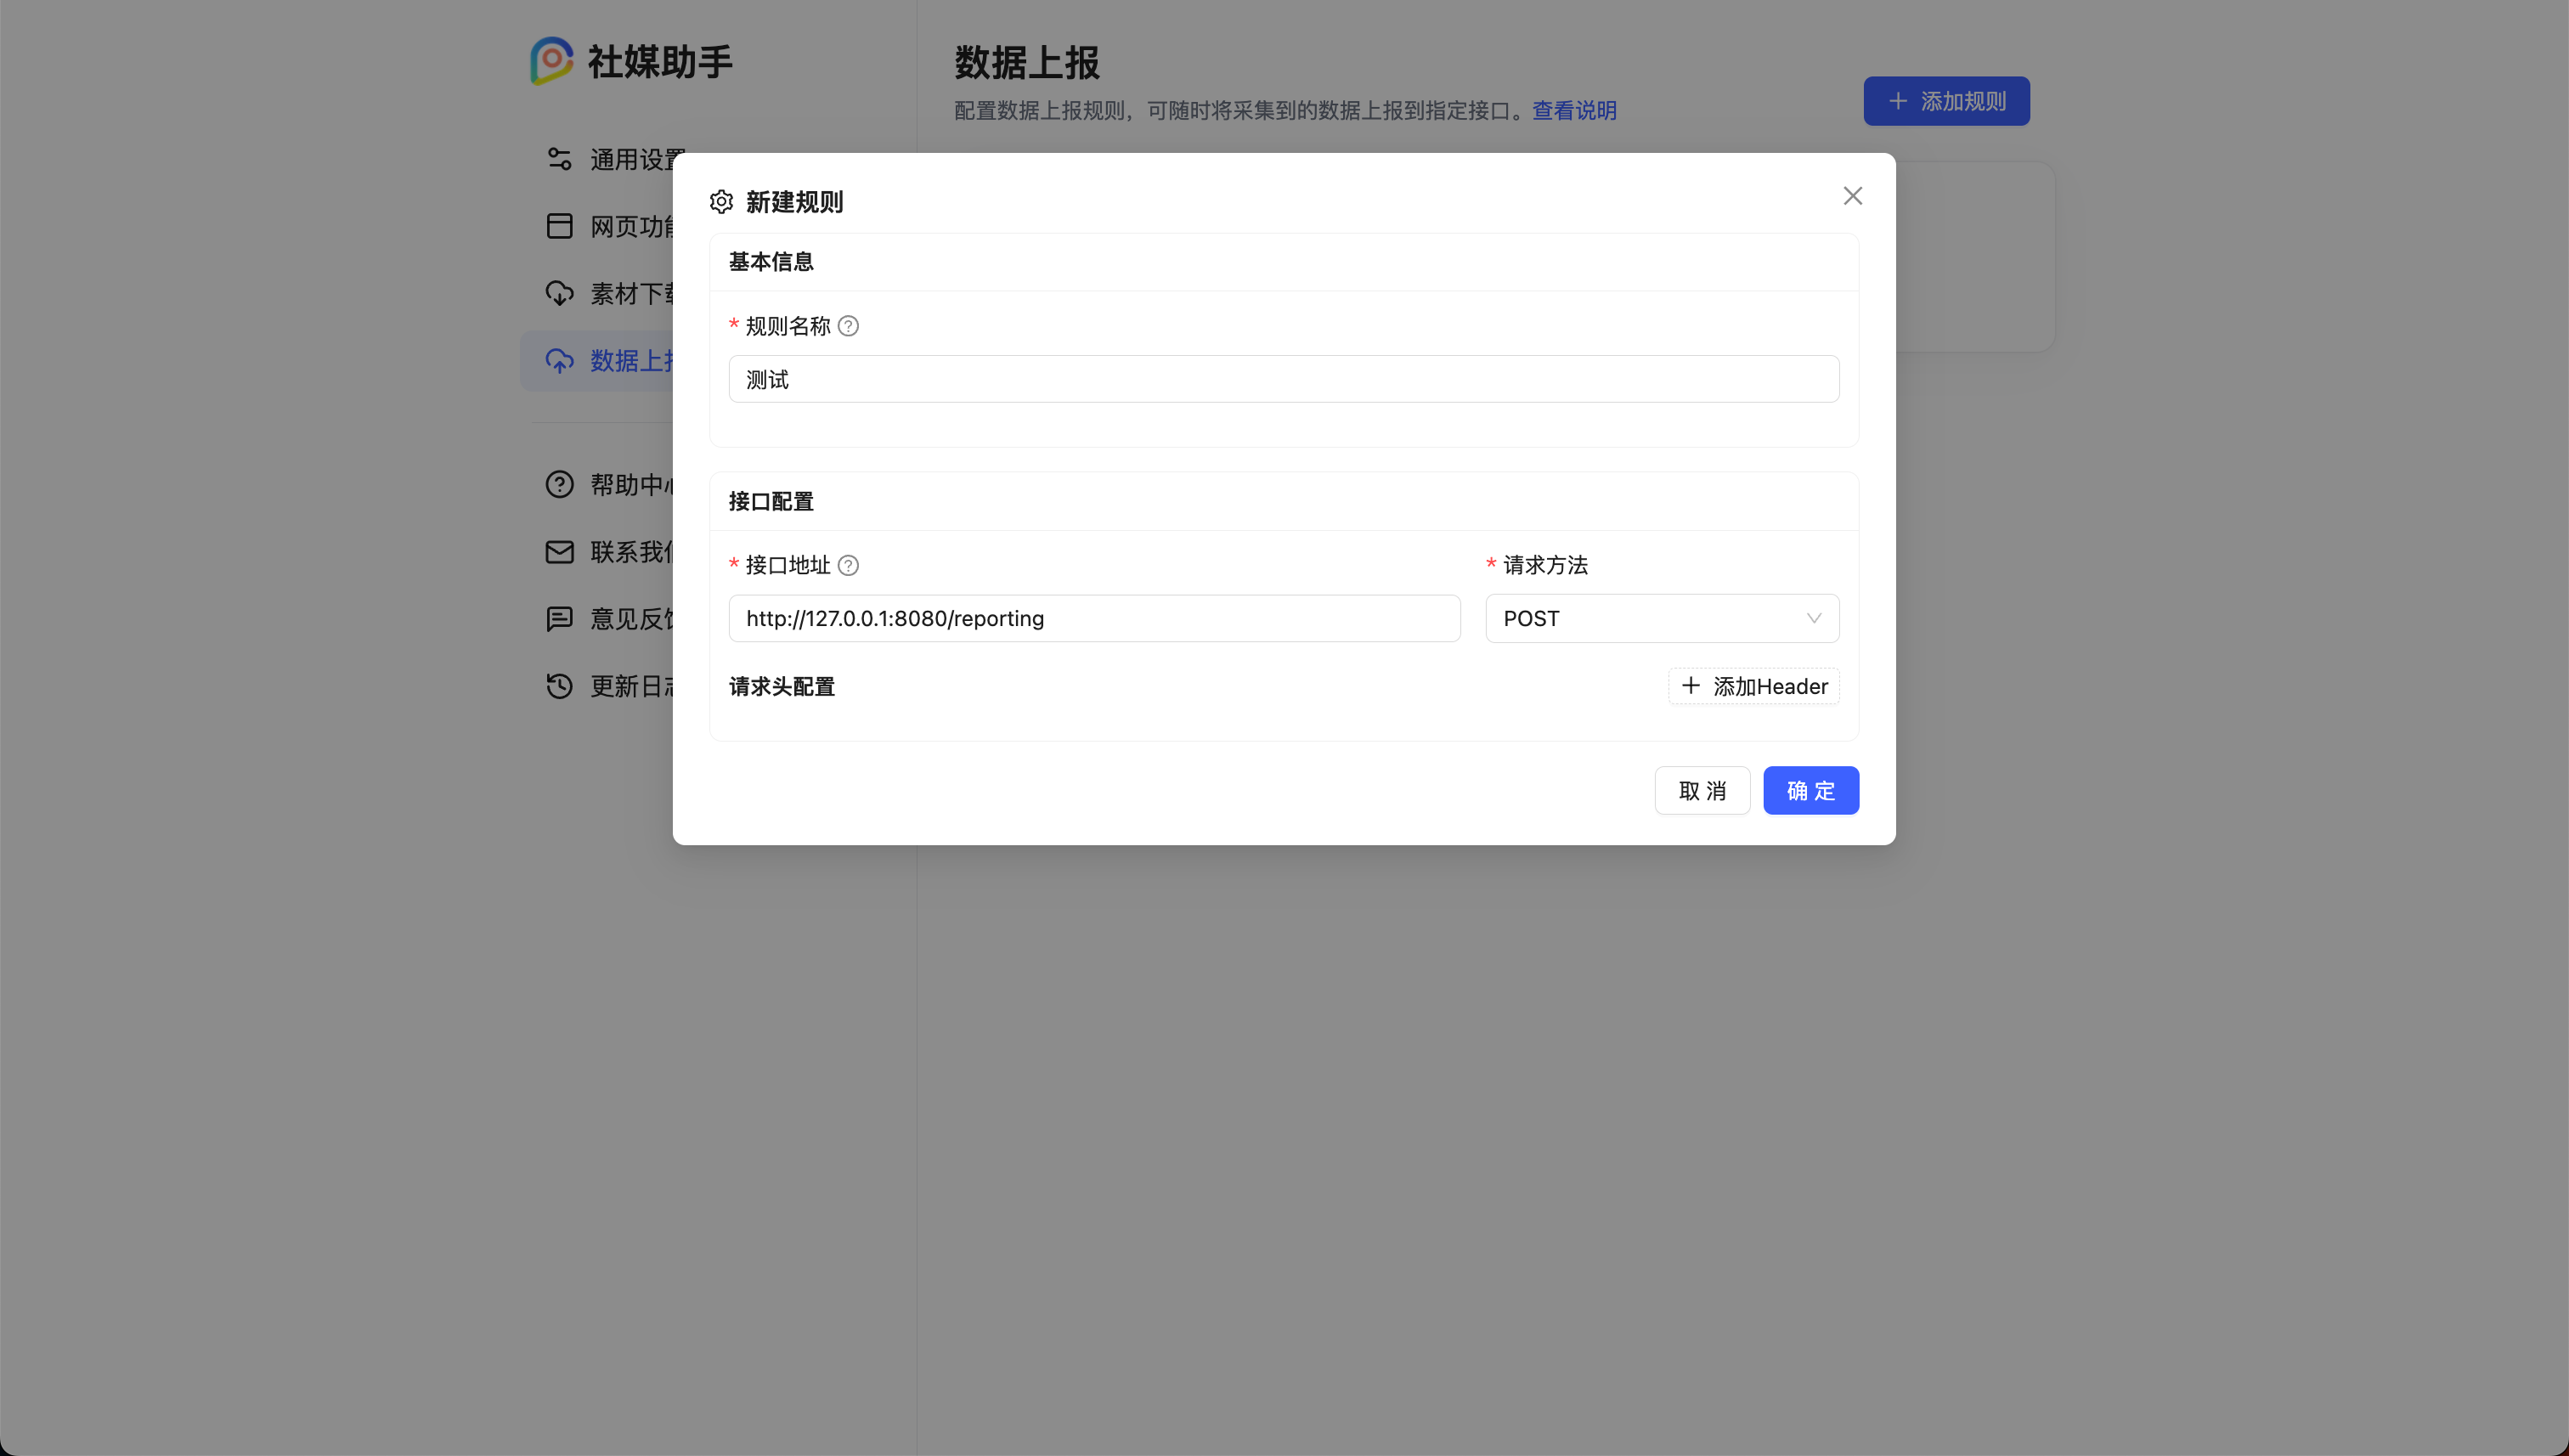Click the 接口地址 URL input field
Image resolution: width=2569 pixels, height=1456 pixels.
point(1094,618)
